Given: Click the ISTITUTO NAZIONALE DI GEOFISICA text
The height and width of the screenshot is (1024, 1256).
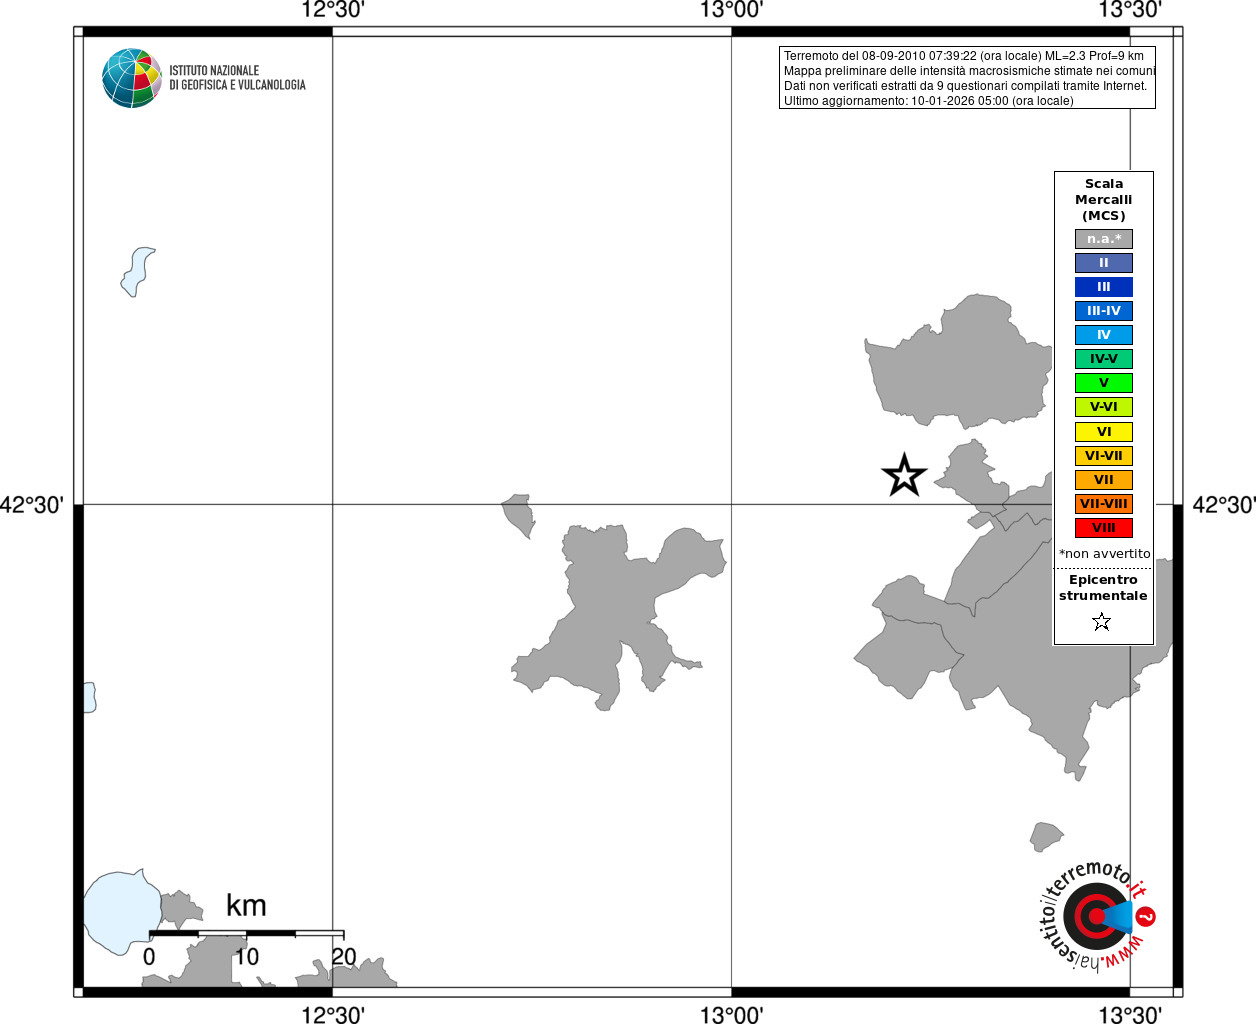Looking at the screenshot, I should pyautogui.click(x=237, y=78).
